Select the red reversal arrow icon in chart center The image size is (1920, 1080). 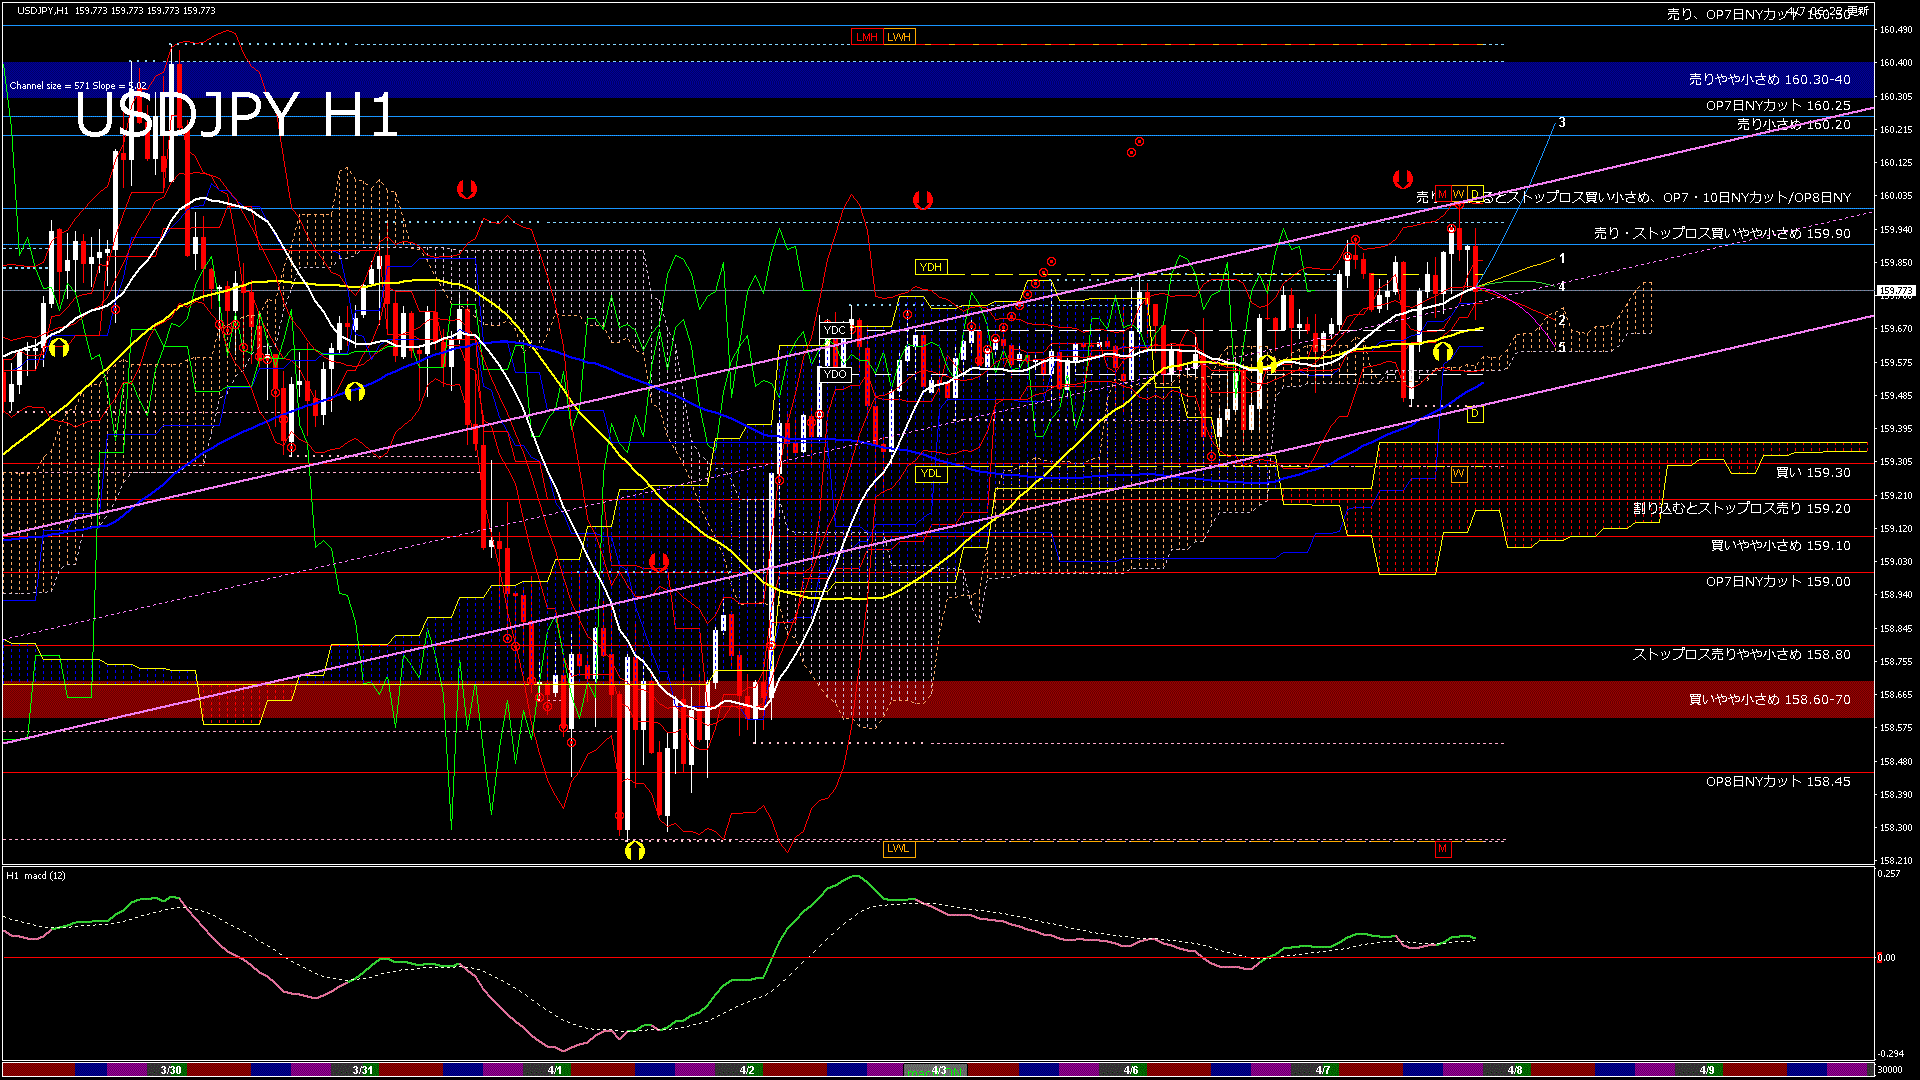click(x=925, y=198)
